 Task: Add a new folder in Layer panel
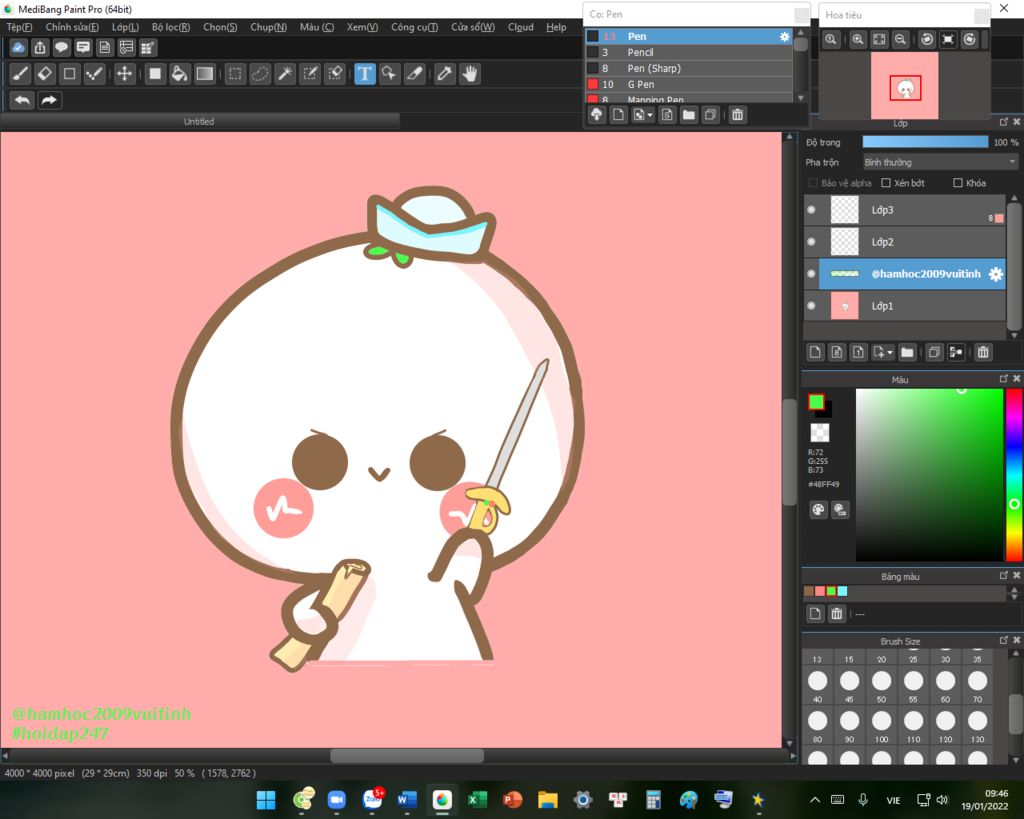coord(907,353)
